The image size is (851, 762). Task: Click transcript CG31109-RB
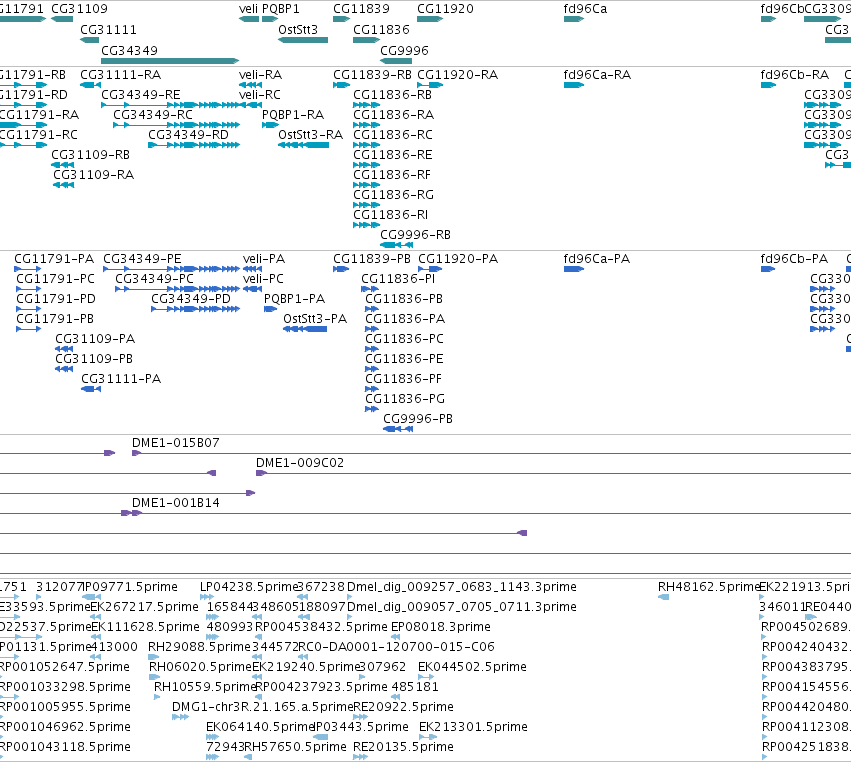click(91, 155)
